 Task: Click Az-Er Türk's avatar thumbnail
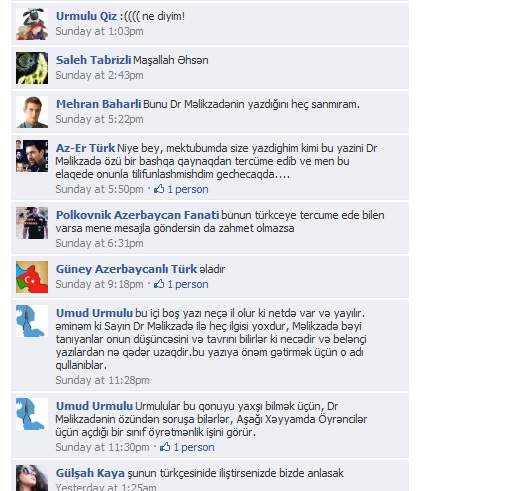click(32, 156)
